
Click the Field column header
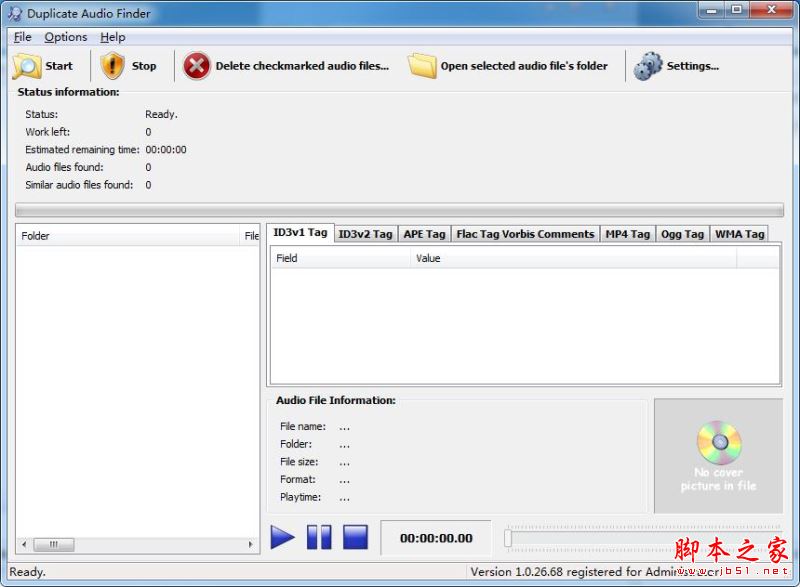[x=340, y=258]
